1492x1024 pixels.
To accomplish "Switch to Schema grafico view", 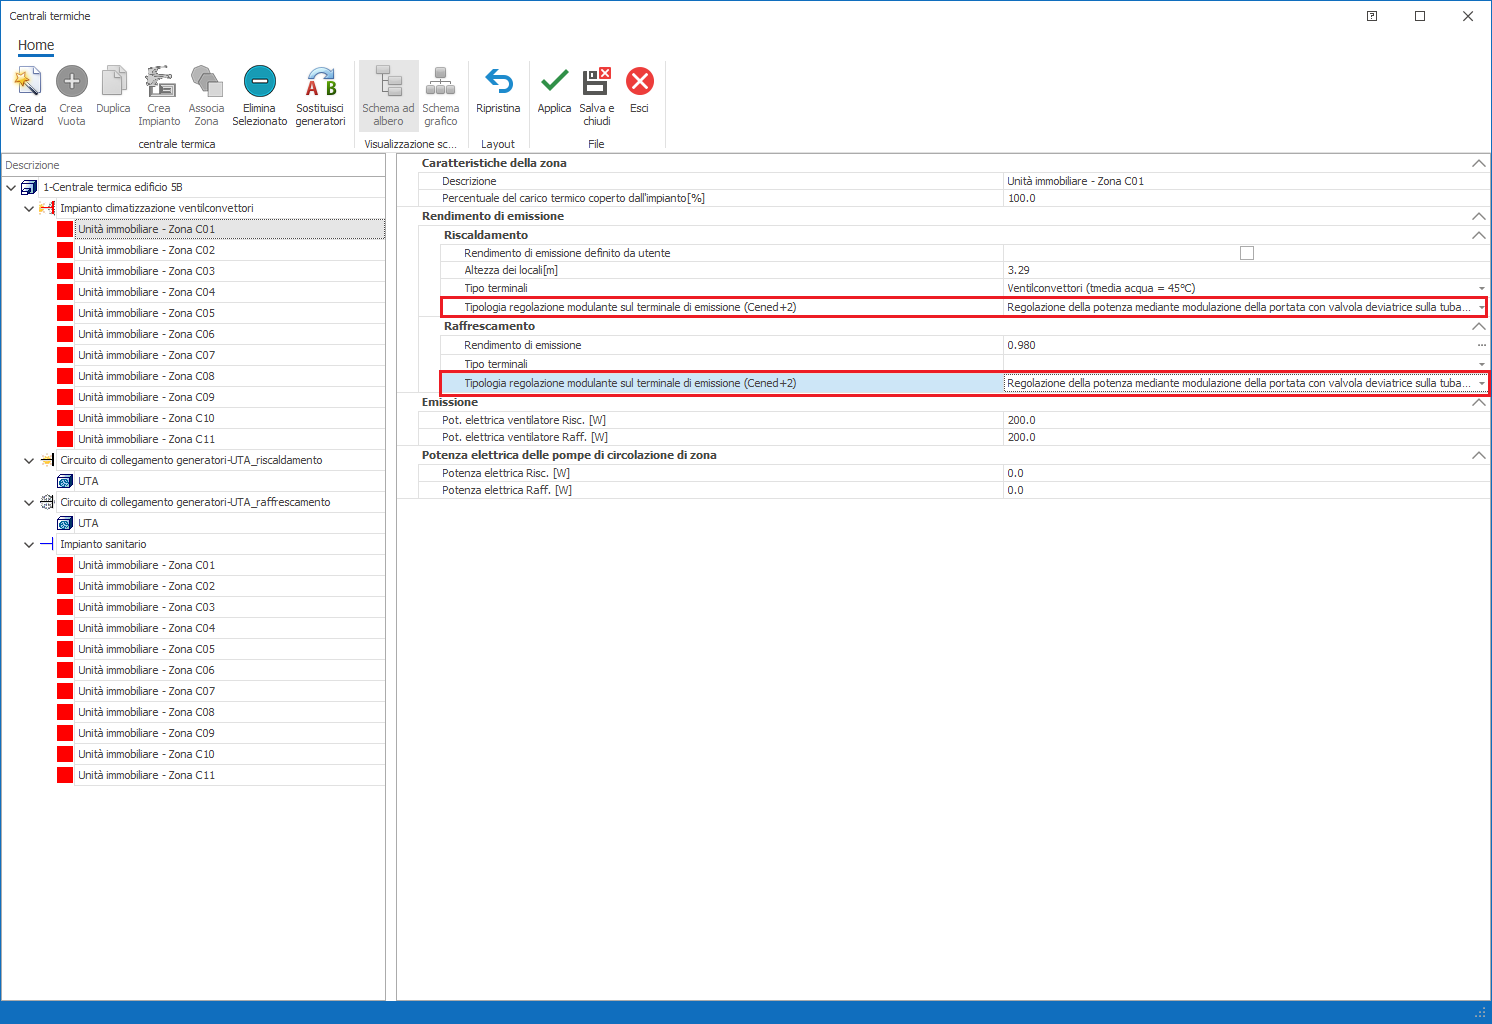I will [440, 82].
